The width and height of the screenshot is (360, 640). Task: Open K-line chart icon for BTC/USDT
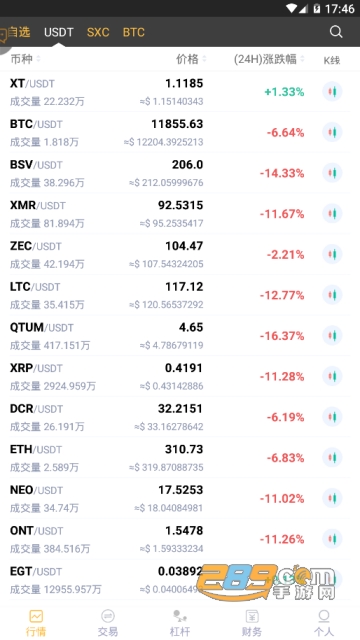[332, 132]
